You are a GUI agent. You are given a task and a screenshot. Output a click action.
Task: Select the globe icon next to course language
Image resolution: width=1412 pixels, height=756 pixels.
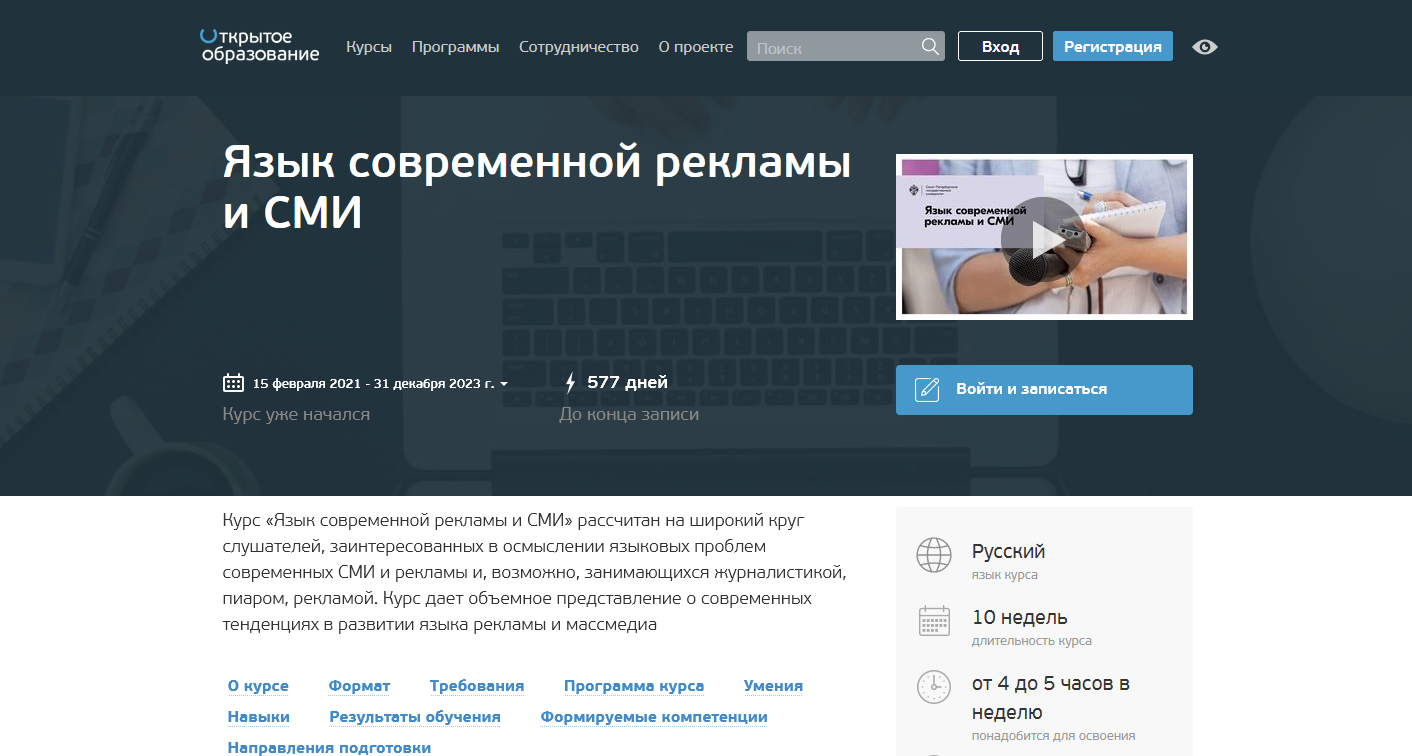tap(933, 556)
